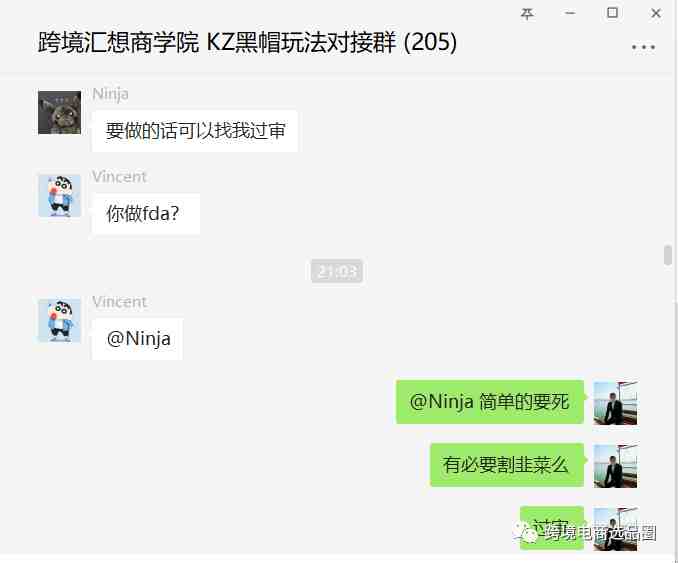Viewport: 678px width, 563px height.
Task: Pin the chat window on top
Action: [527, 14]
